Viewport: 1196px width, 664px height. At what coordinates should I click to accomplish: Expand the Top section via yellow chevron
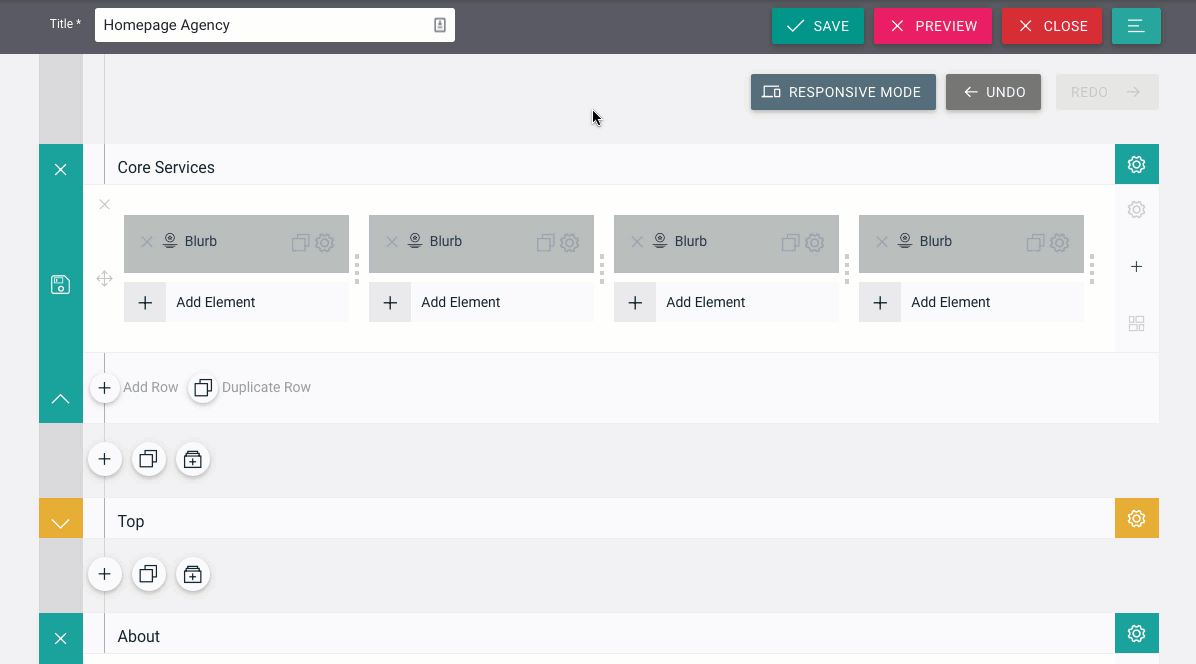click(60, 518)
